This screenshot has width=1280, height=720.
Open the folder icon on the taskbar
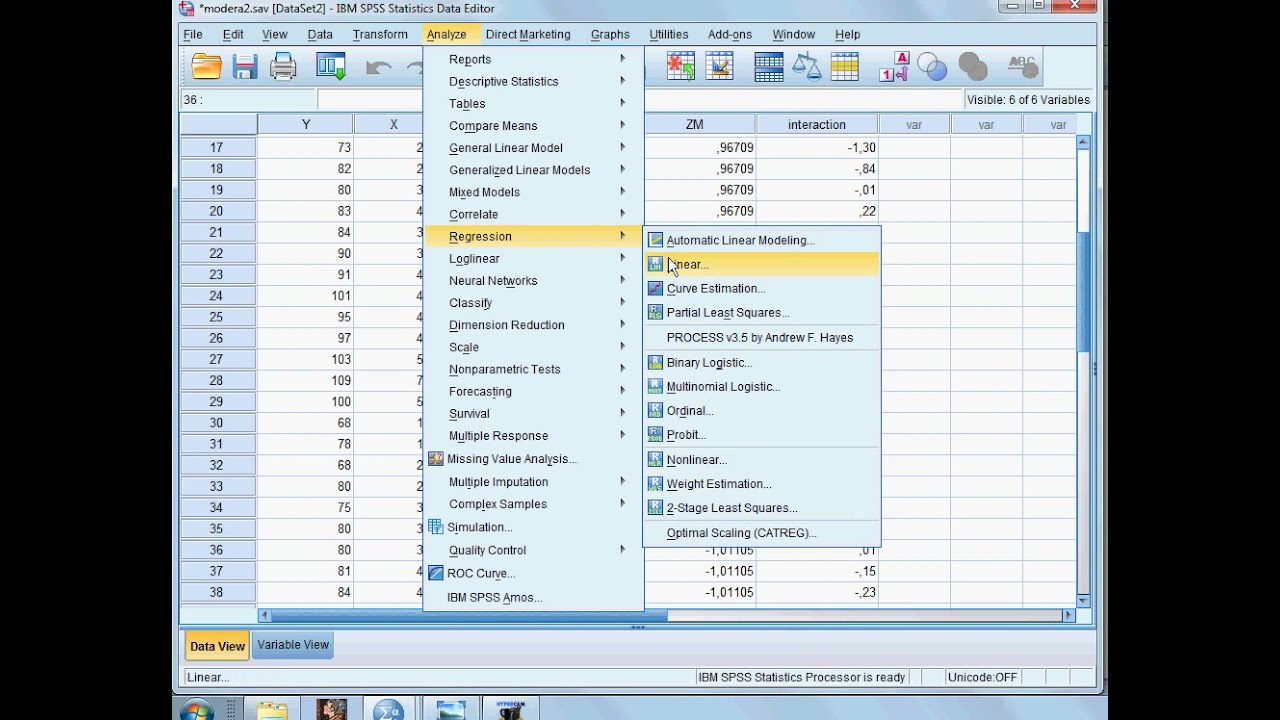[x=271, y=710]
